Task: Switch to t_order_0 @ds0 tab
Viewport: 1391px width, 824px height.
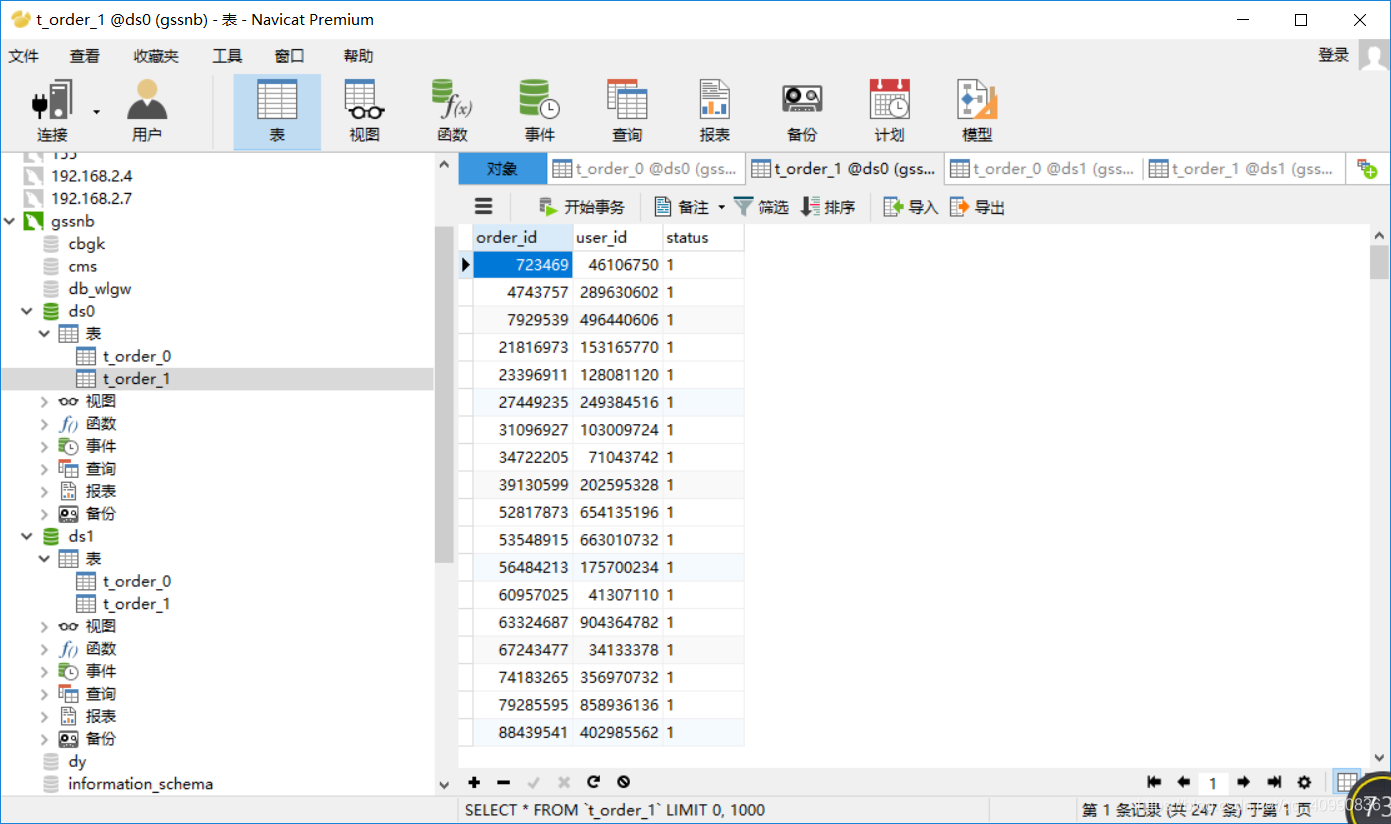Action: coord(646,169)
